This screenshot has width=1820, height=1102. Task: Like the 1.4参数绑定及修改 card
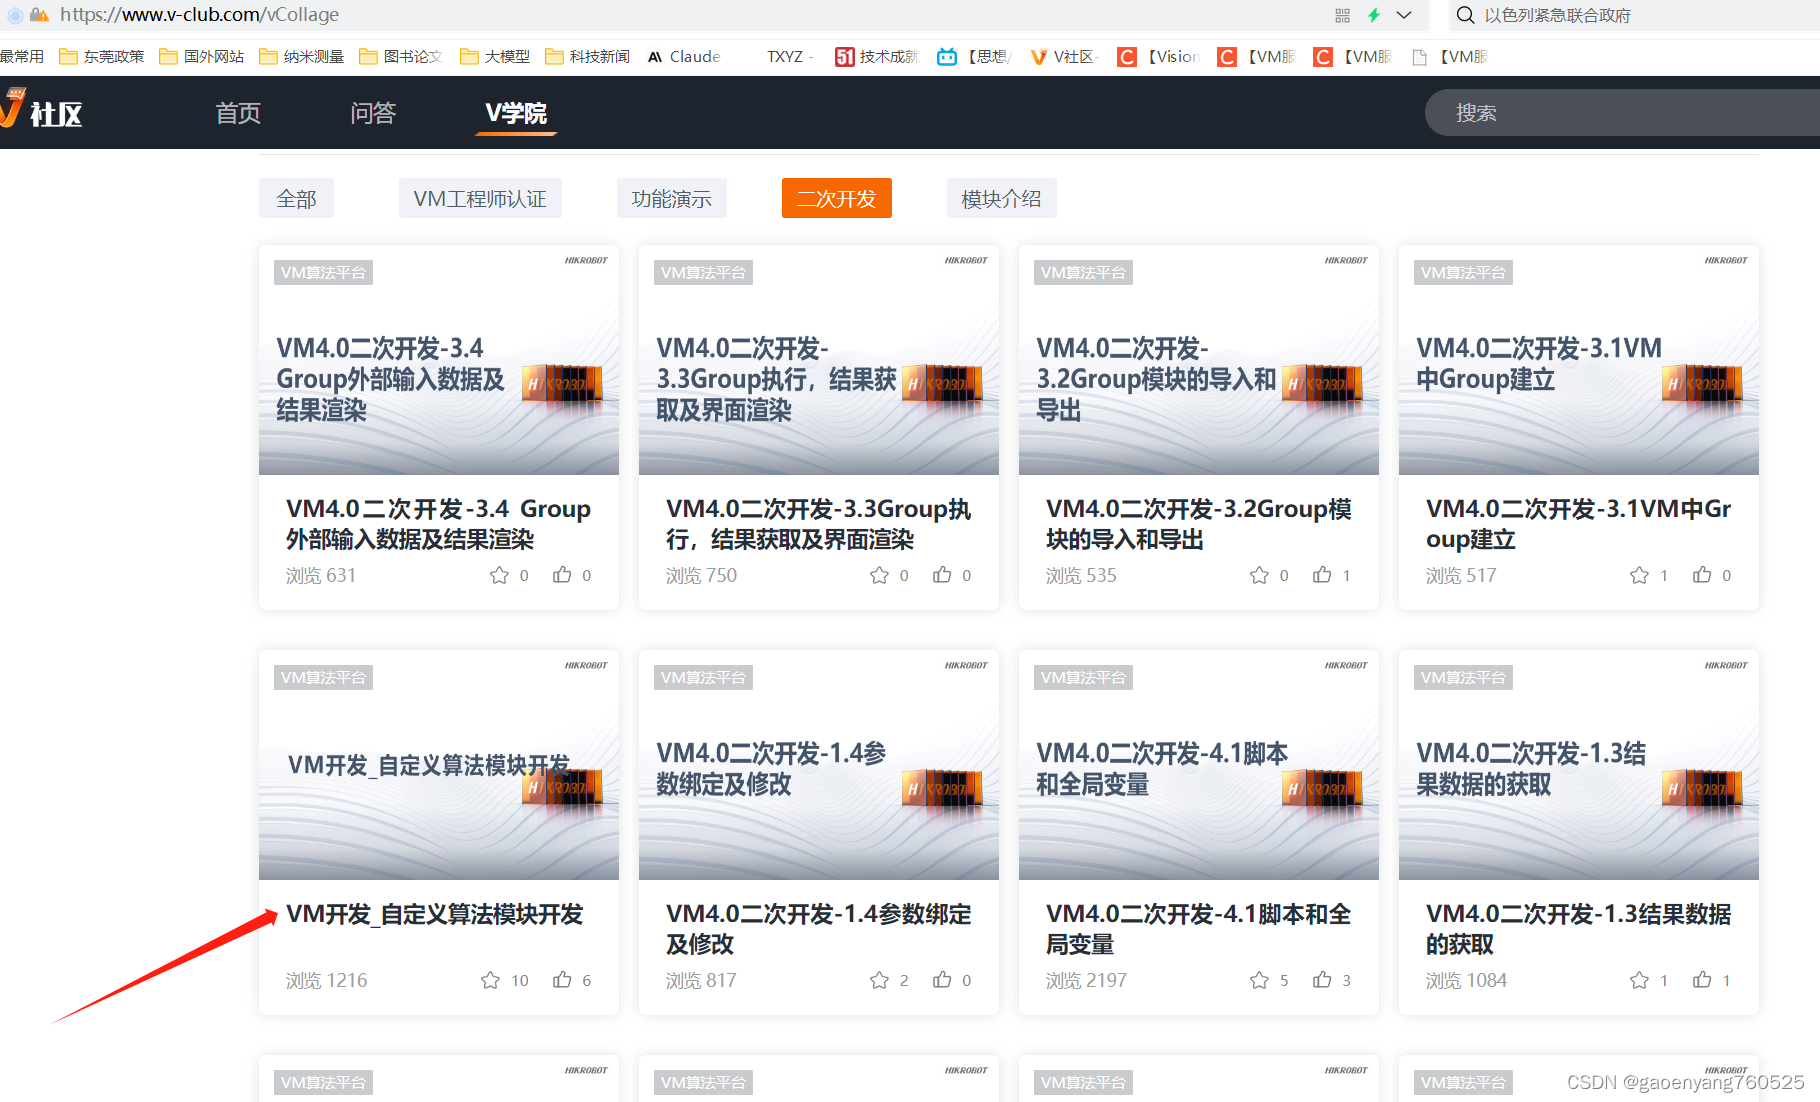[942, 979]
